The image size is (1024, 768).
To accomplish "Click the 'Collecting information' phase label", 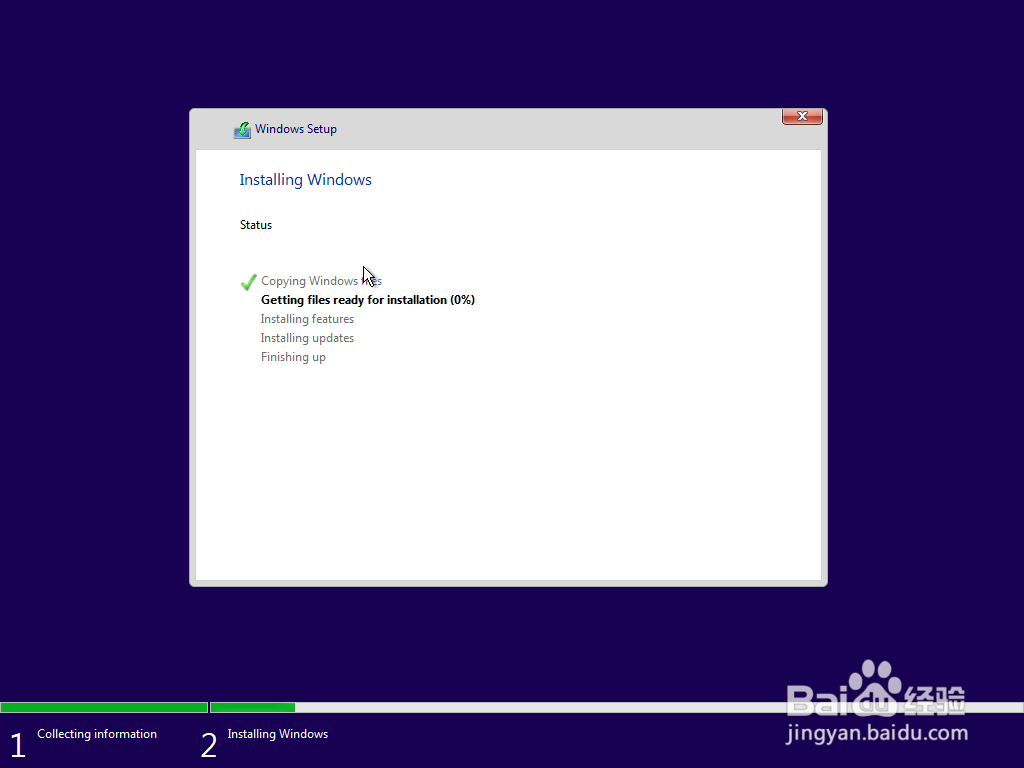I will tap(97, 734).
